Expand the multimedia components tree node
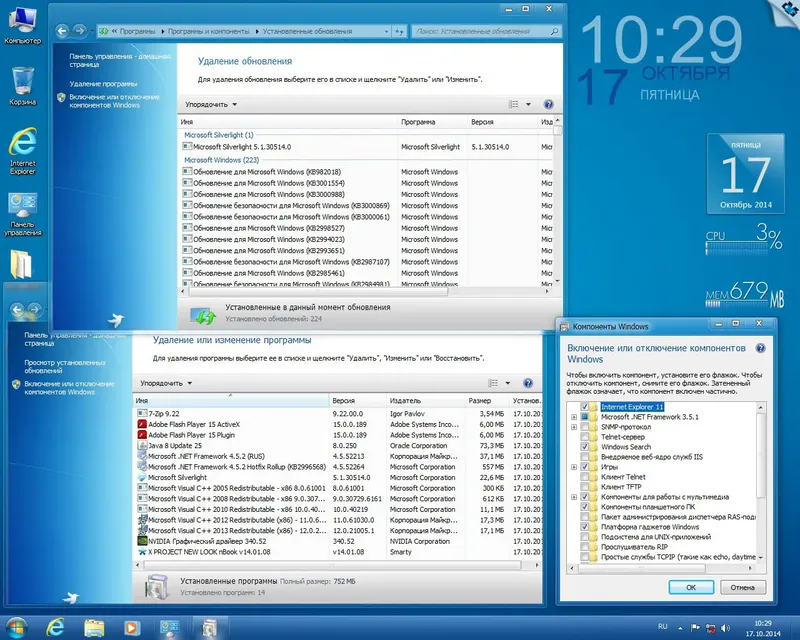The height and width of the screenshot is (640, 800). click(x=574, y=497)
